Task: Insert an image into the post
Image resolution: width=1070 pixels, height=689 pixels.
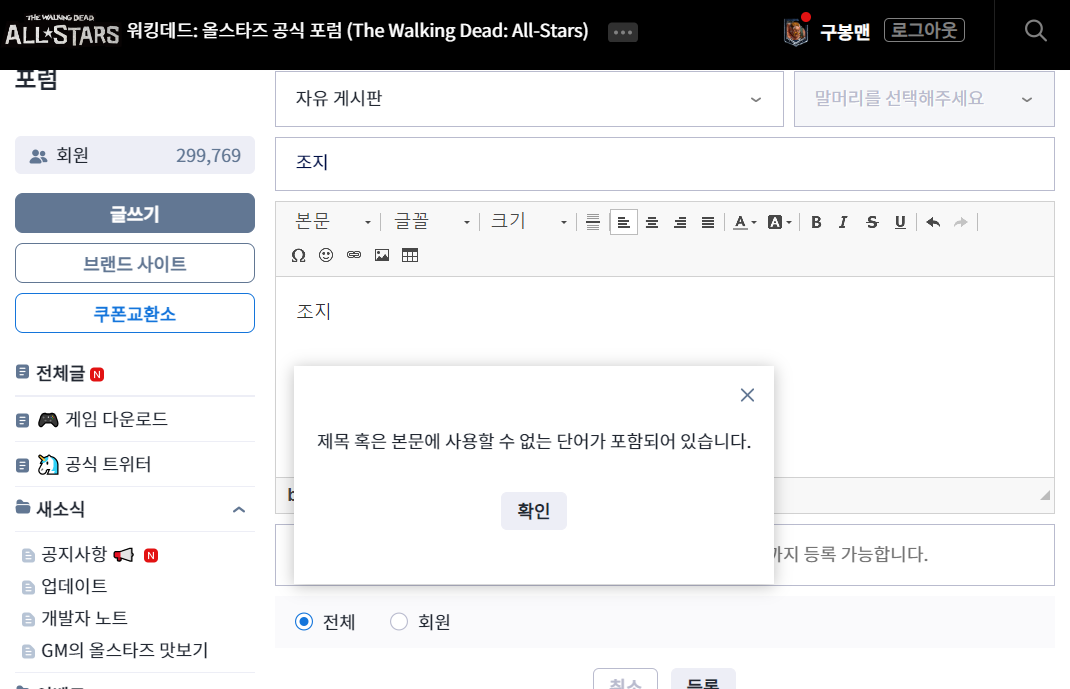Action: [382, 255]
